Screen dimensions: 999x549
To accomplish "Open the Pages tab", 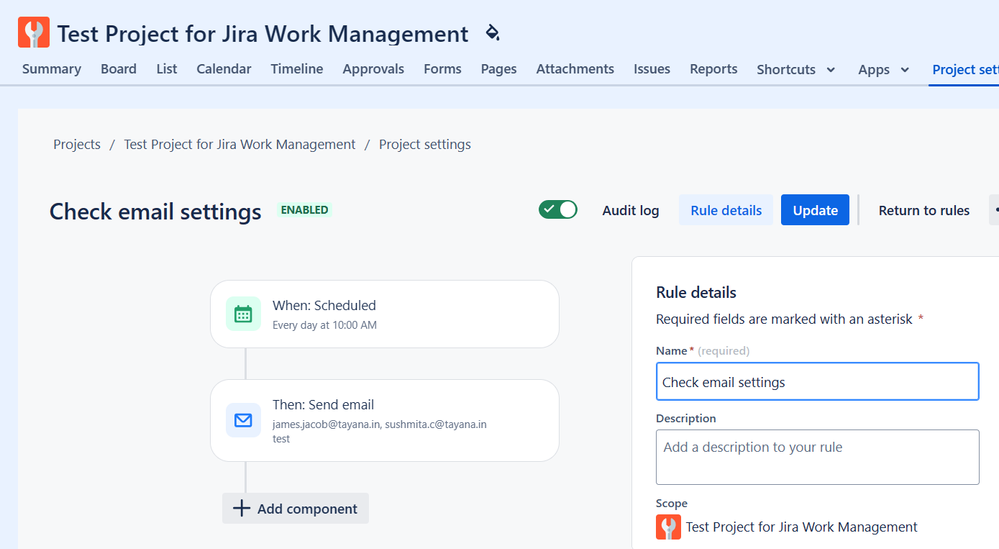I will [x=499, y=69].
